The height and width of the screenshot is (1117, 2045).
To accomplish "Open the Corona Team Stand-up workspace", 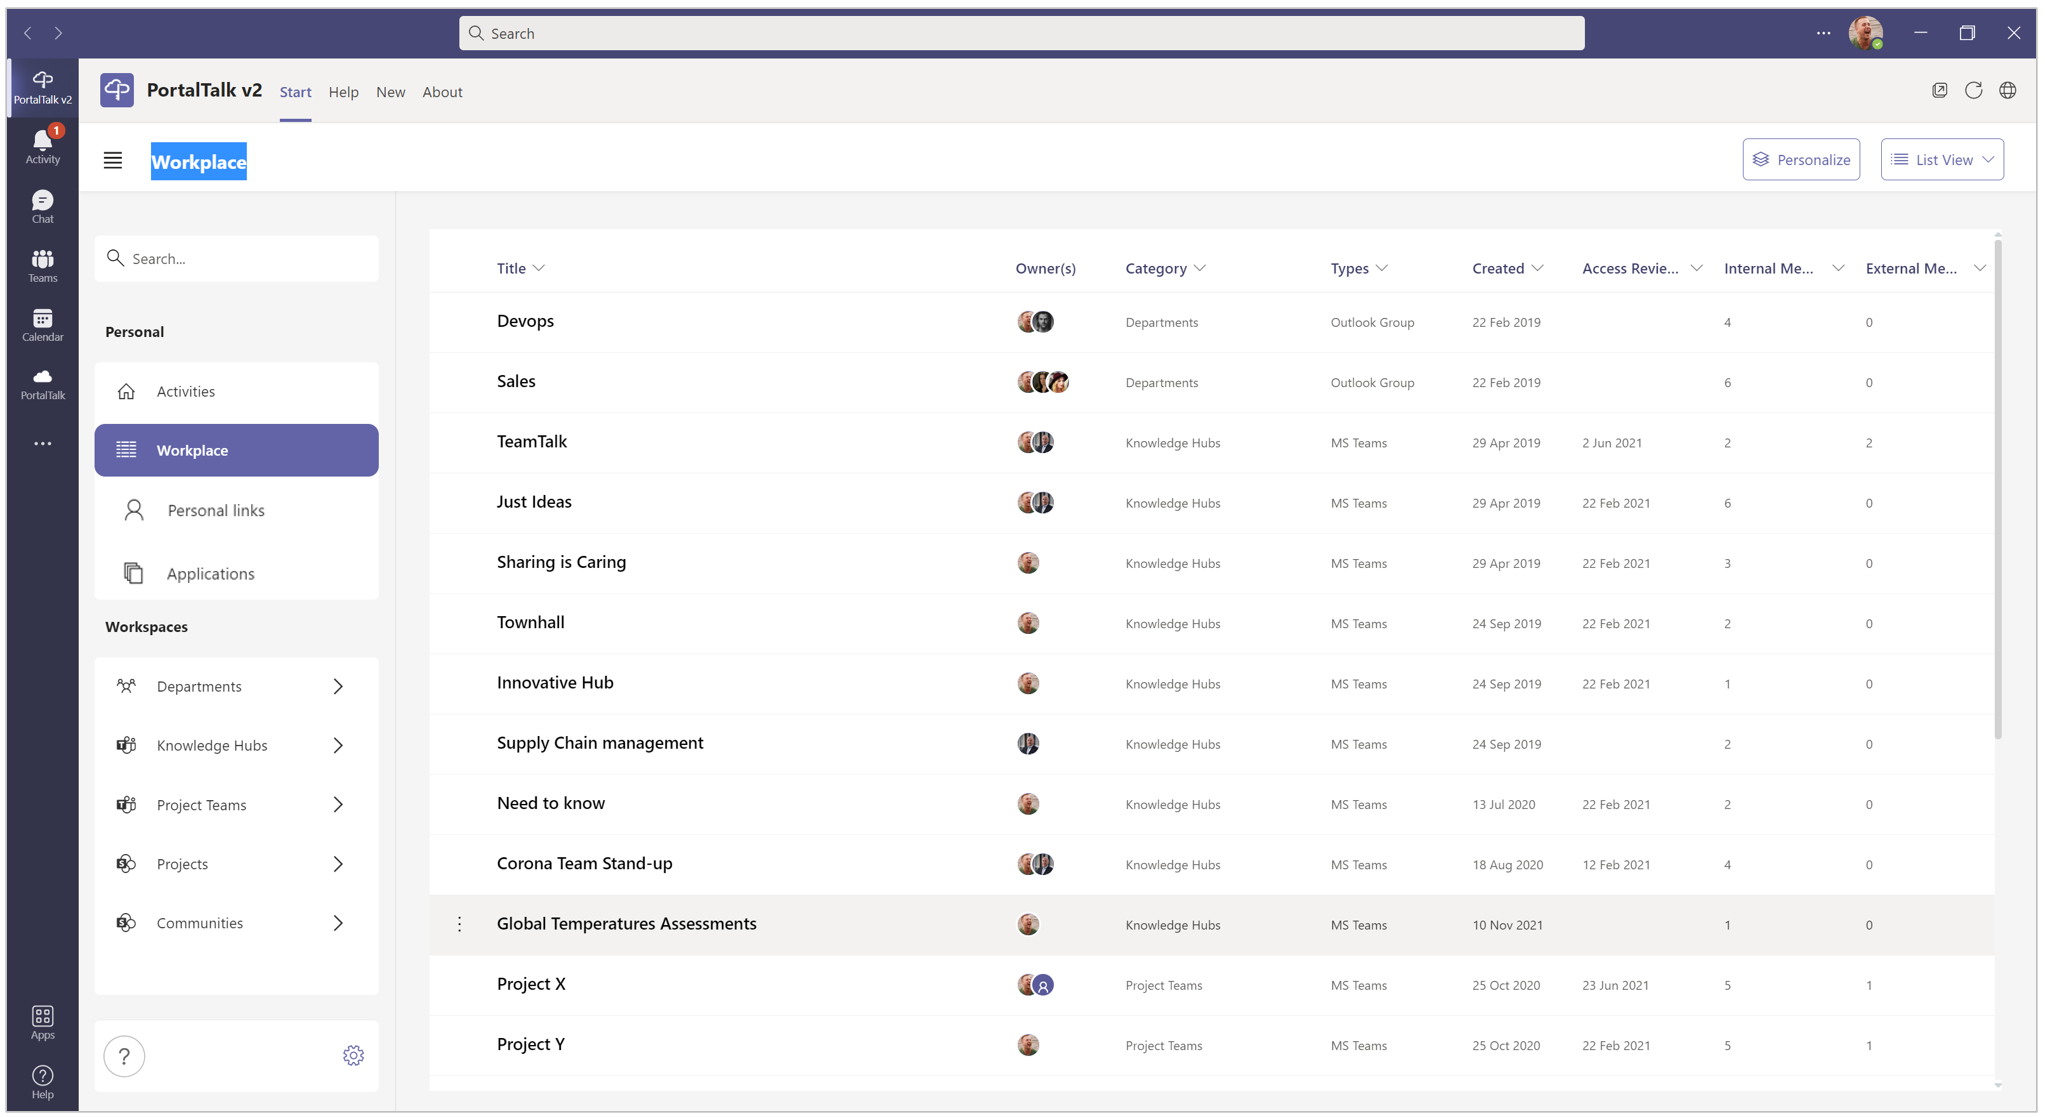I will click(584, 863).
